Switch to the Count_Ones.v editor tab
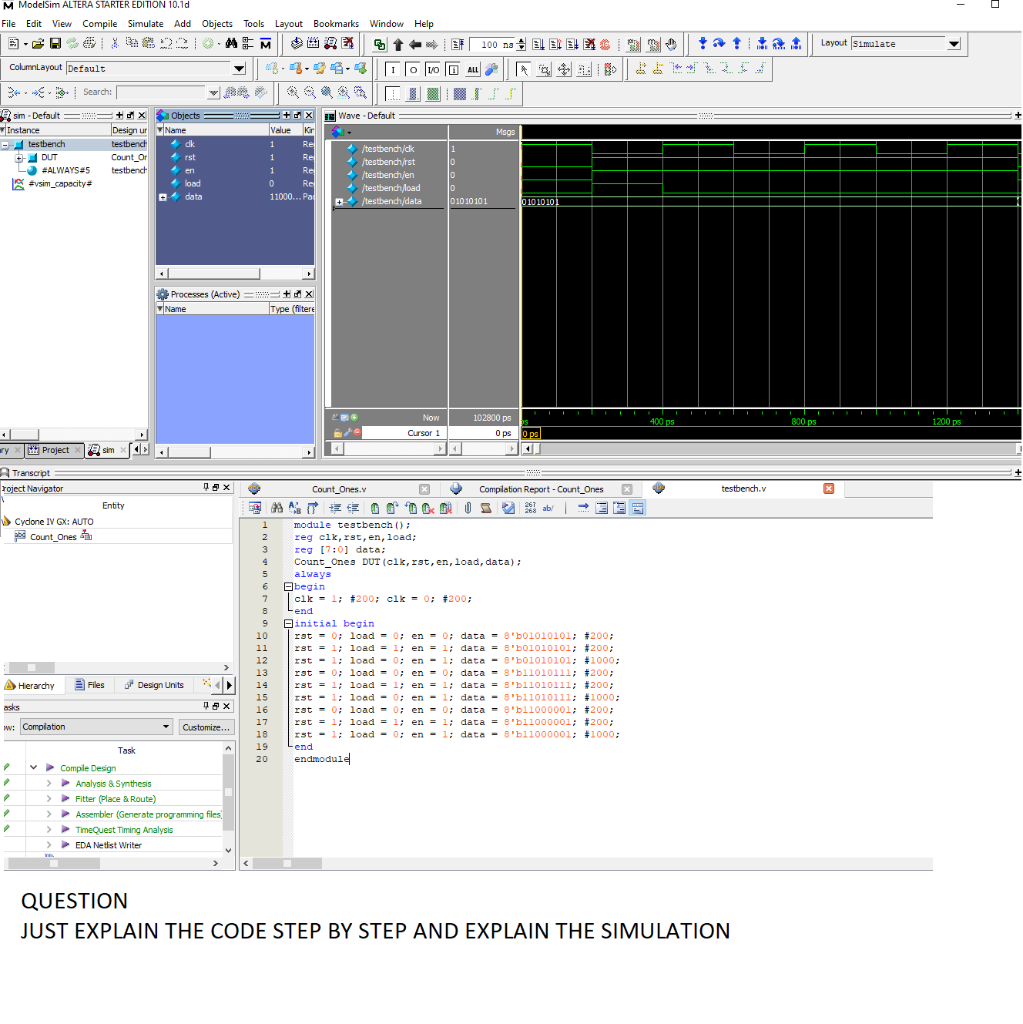This screenshot has width=1023, height=1024. [x=338, y=489]
